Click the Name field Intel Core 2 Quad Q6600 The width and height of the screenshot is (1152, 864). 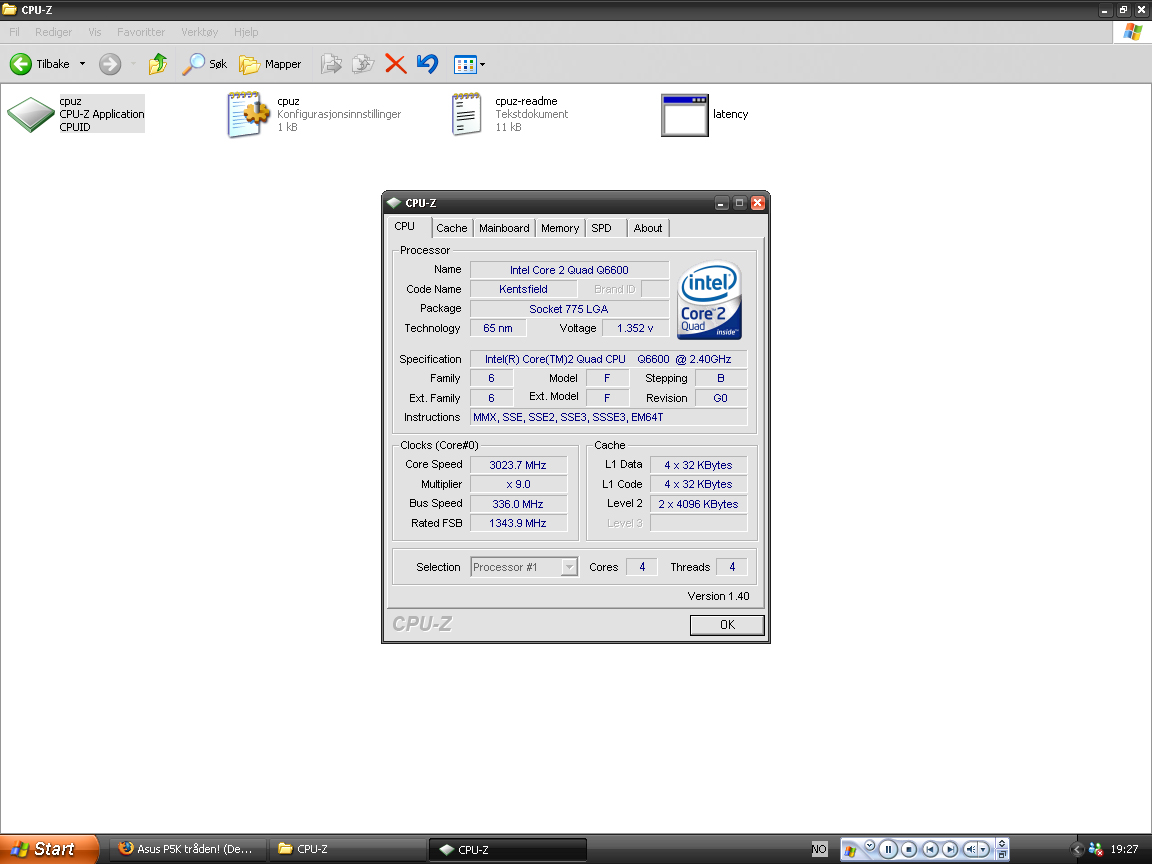point(569,270)
